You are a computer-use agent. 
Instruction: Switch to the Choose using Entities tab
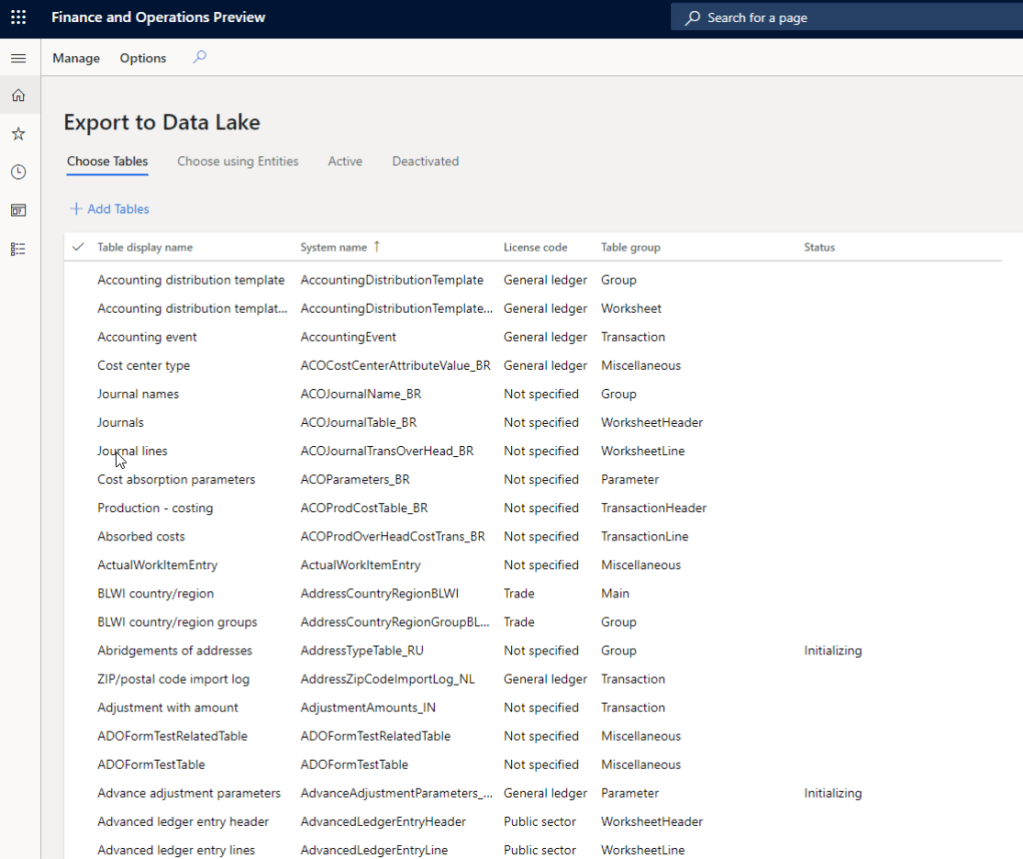pyautogui.click(x=237, y=161)
